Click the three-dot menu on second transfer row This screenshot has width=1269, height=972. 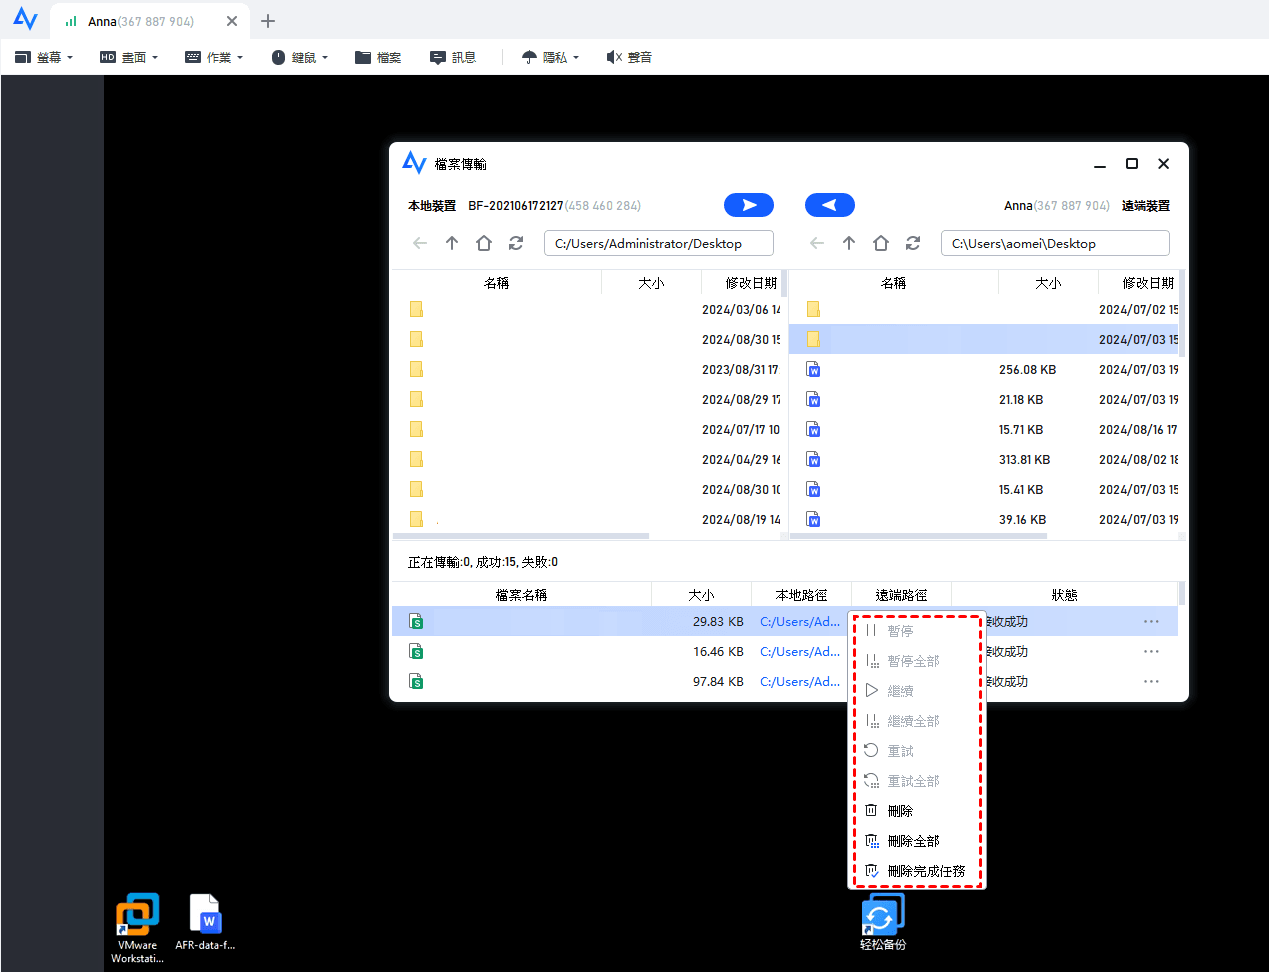[x=1151, y=652]
